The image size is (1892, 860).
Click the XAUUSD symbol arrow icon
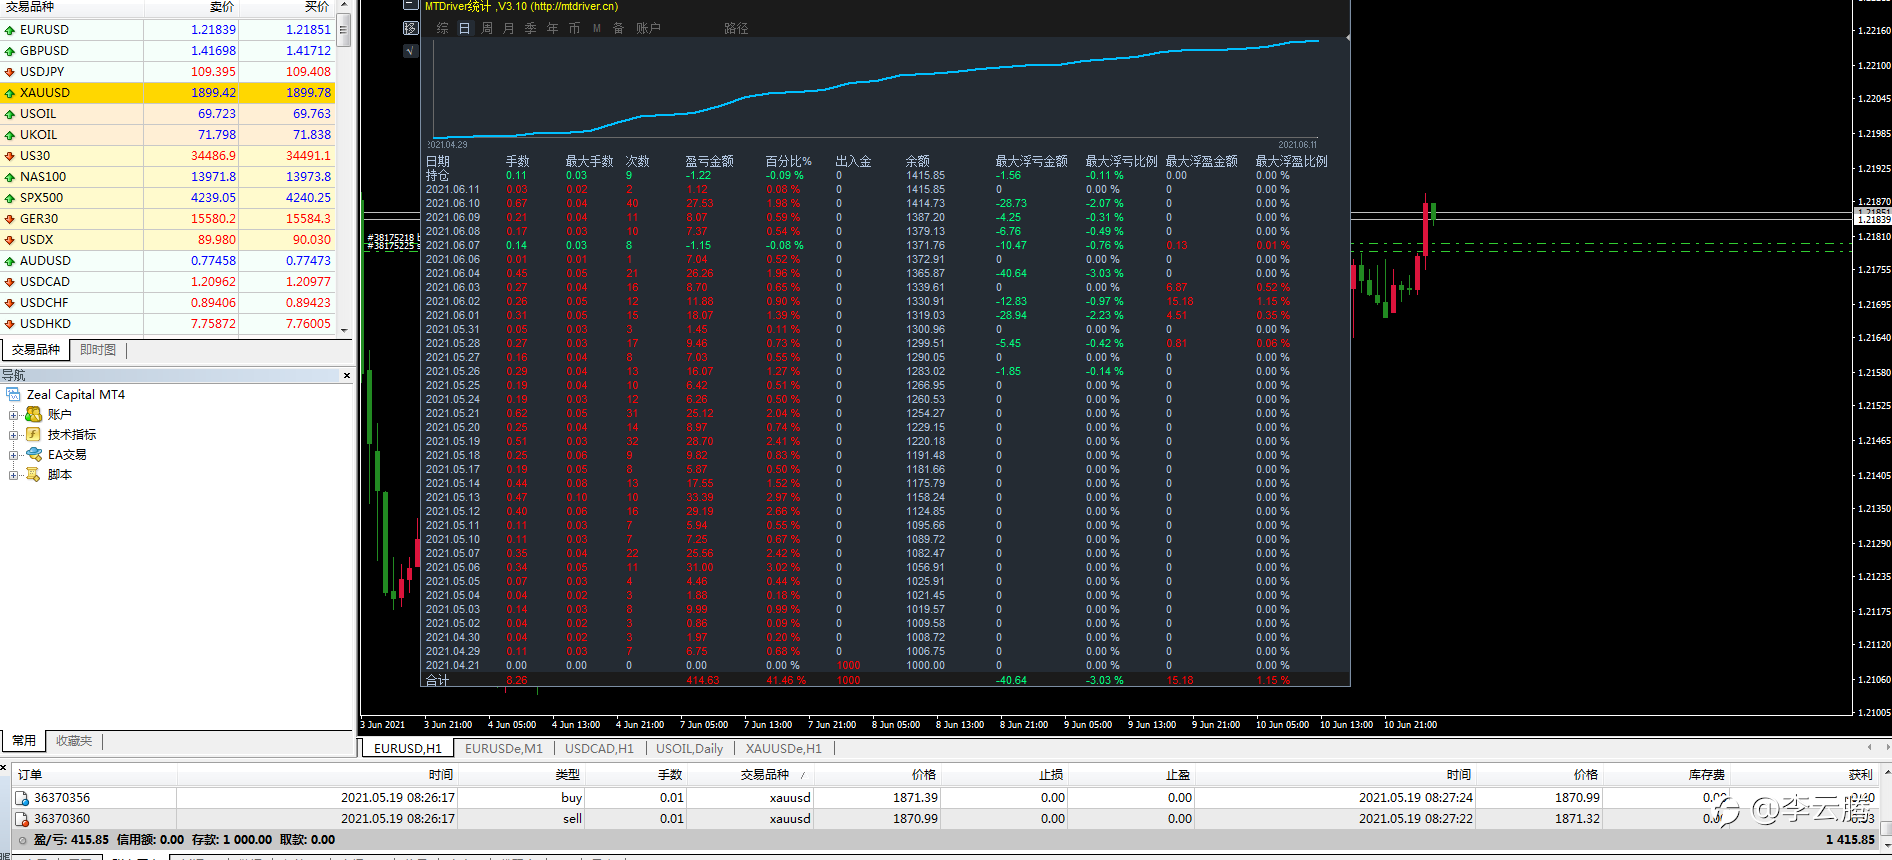pyautogui.click(x=10, y=93)
